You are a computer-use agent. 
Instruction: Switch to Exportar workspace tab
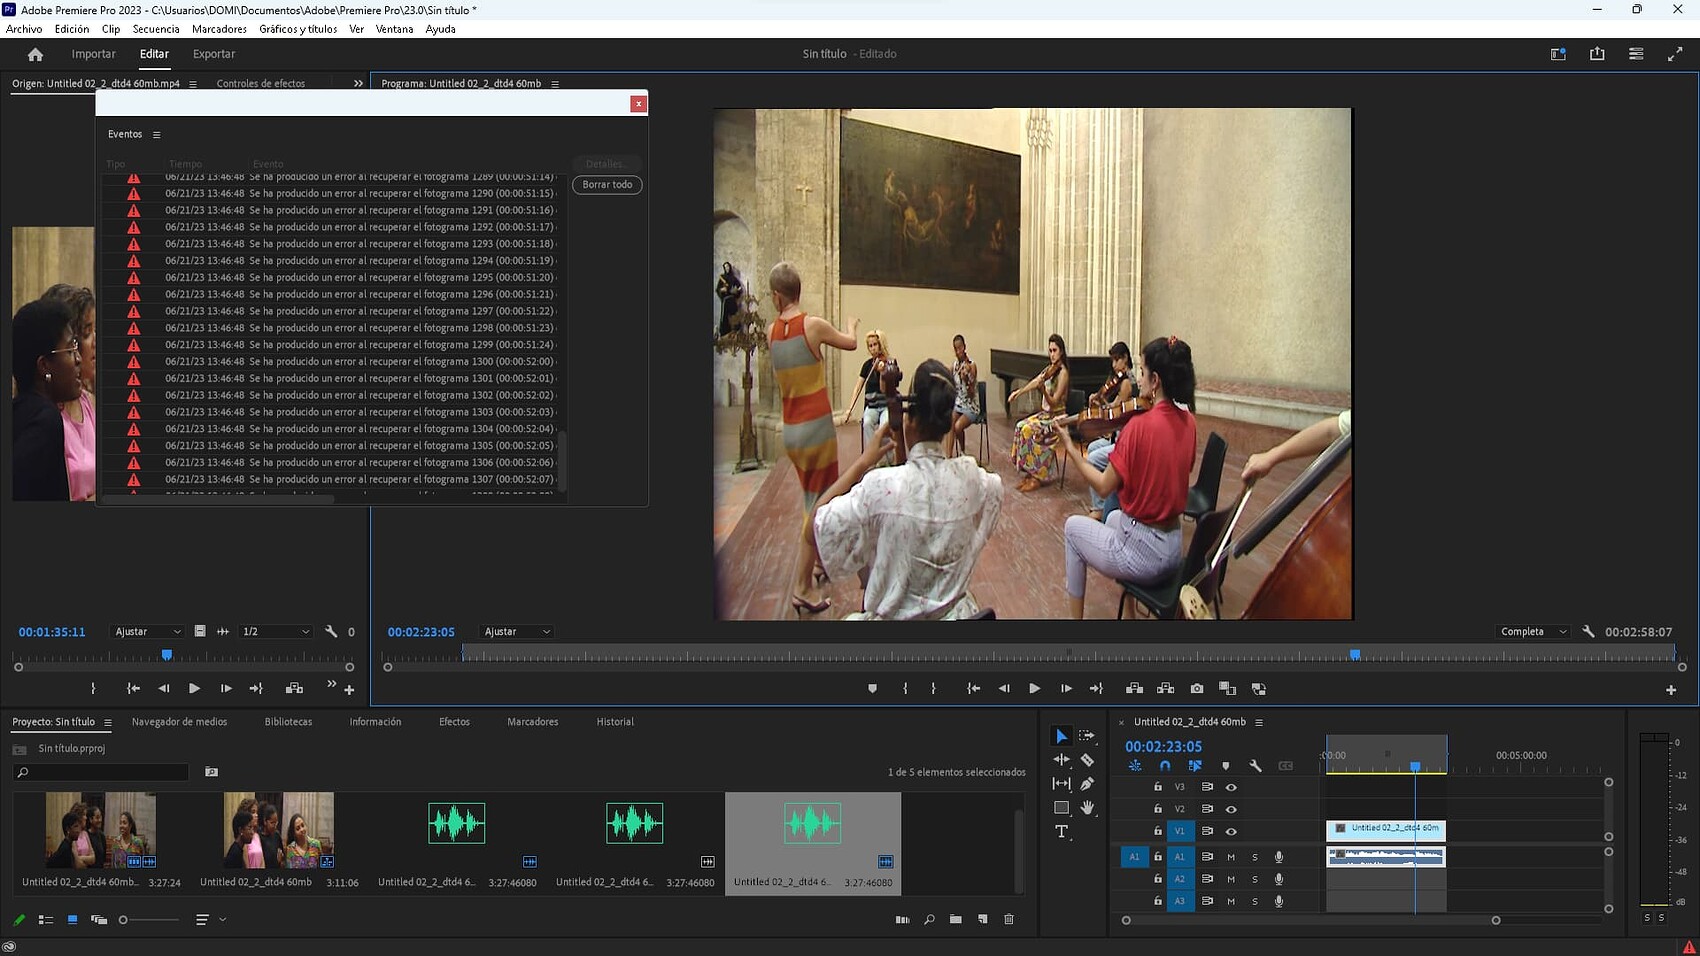214,54
